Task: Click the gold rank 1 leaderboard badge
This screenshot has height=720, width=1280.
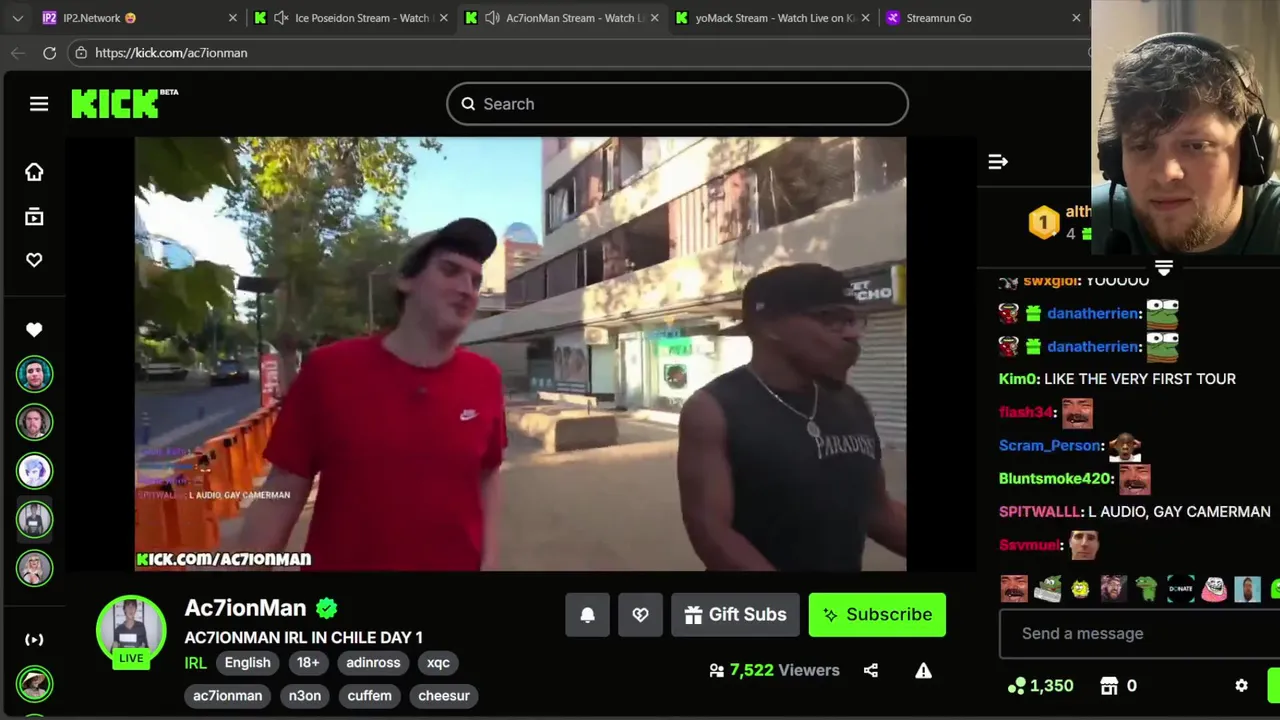Action: pos(1043,222)
